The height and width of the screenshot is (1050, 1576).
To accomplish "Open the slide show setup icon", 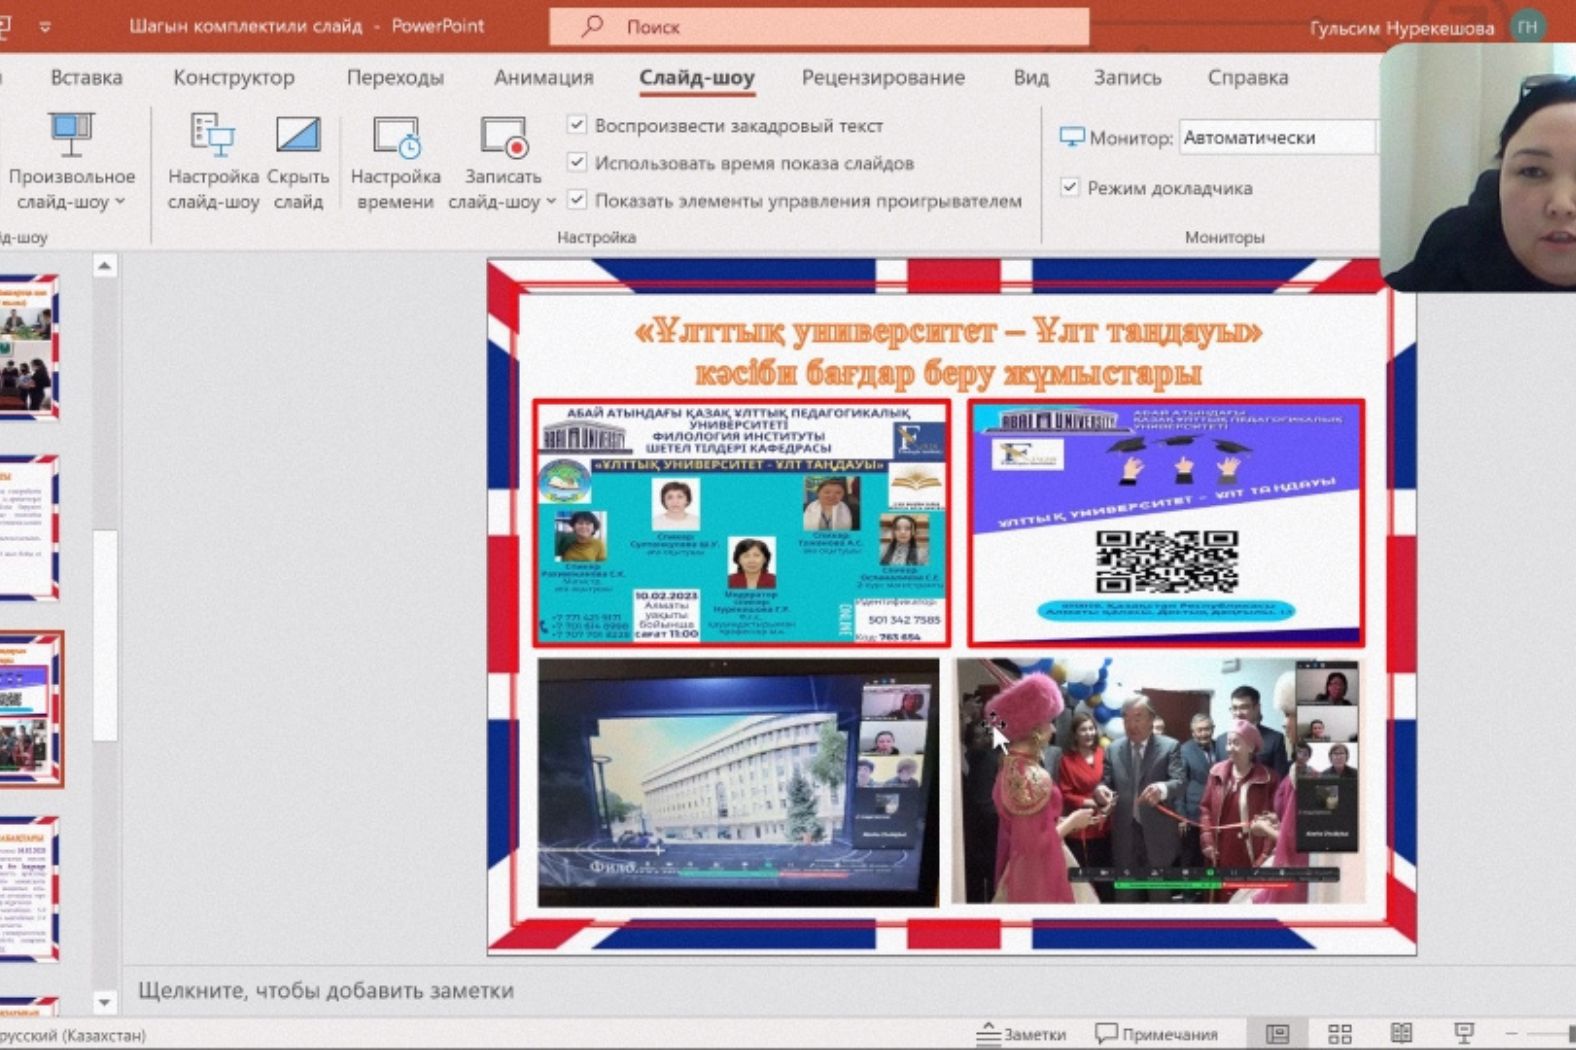I will [212, 135].
